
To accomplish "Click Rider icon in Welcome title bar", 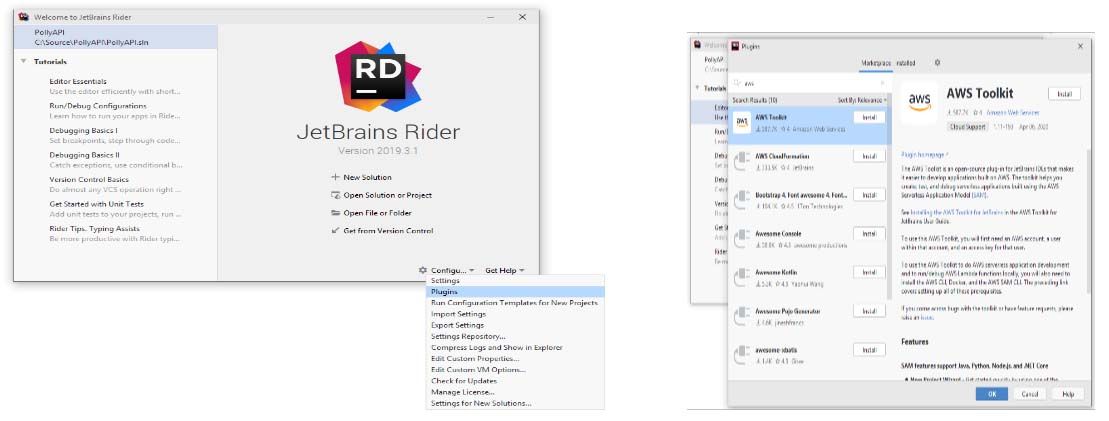I will click(23, 17).
